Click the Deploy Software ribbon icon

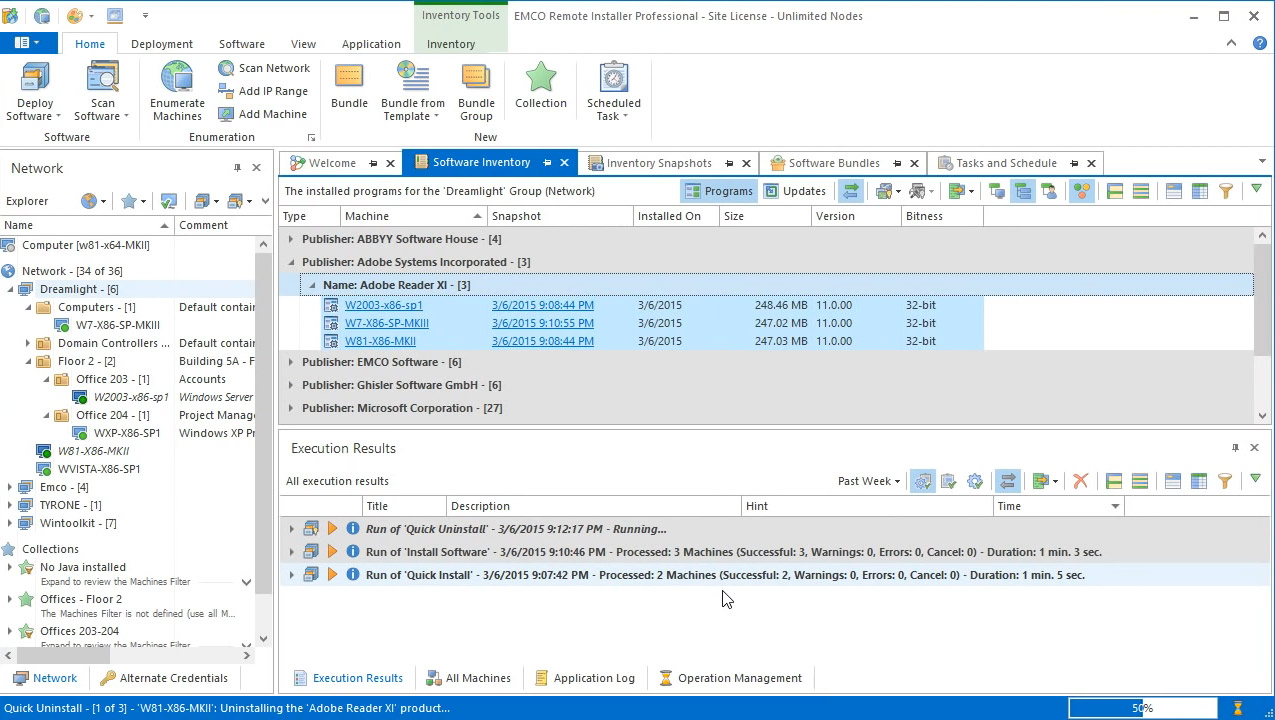[35, 80]
